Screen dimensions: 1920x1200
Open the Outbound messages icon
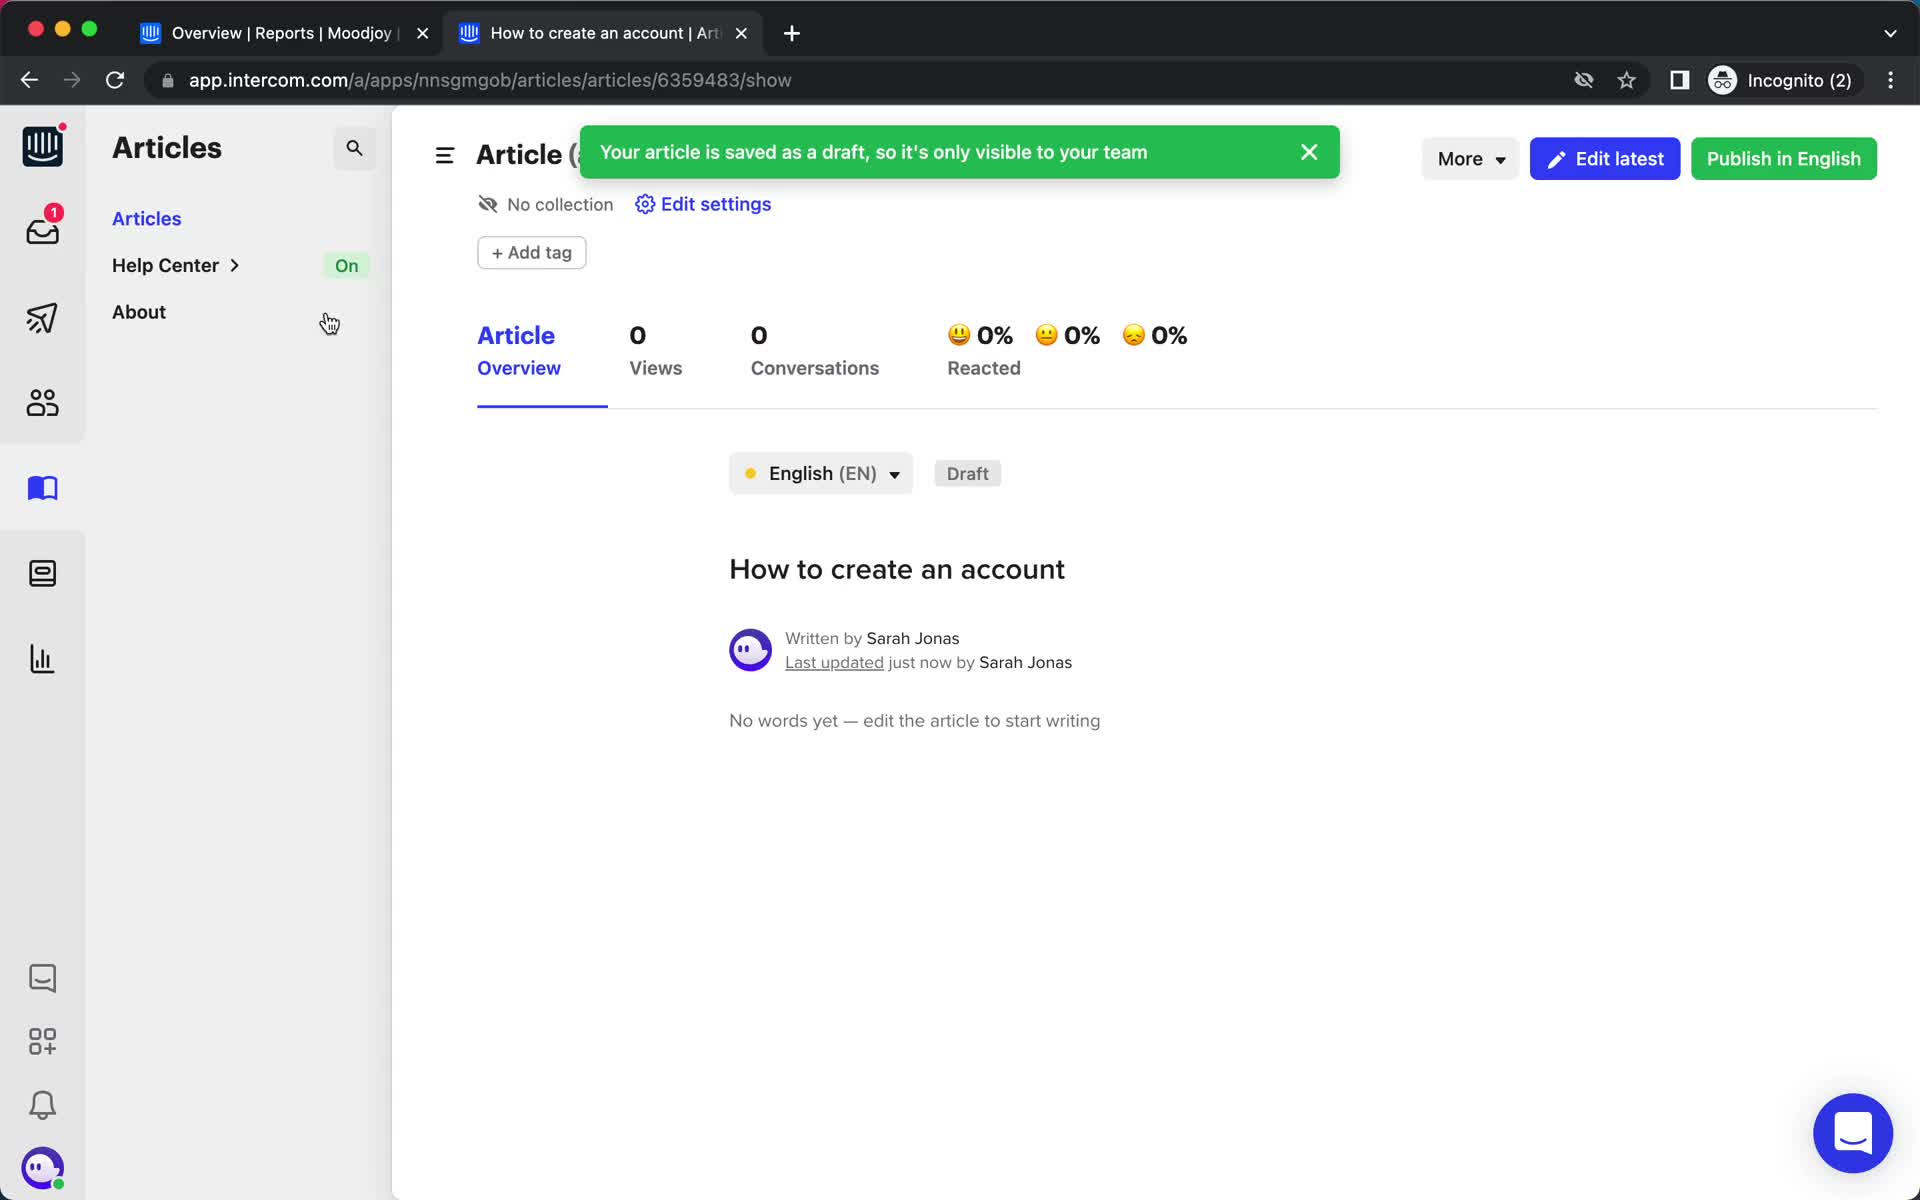pyautogui.click(x=43, y=318)
